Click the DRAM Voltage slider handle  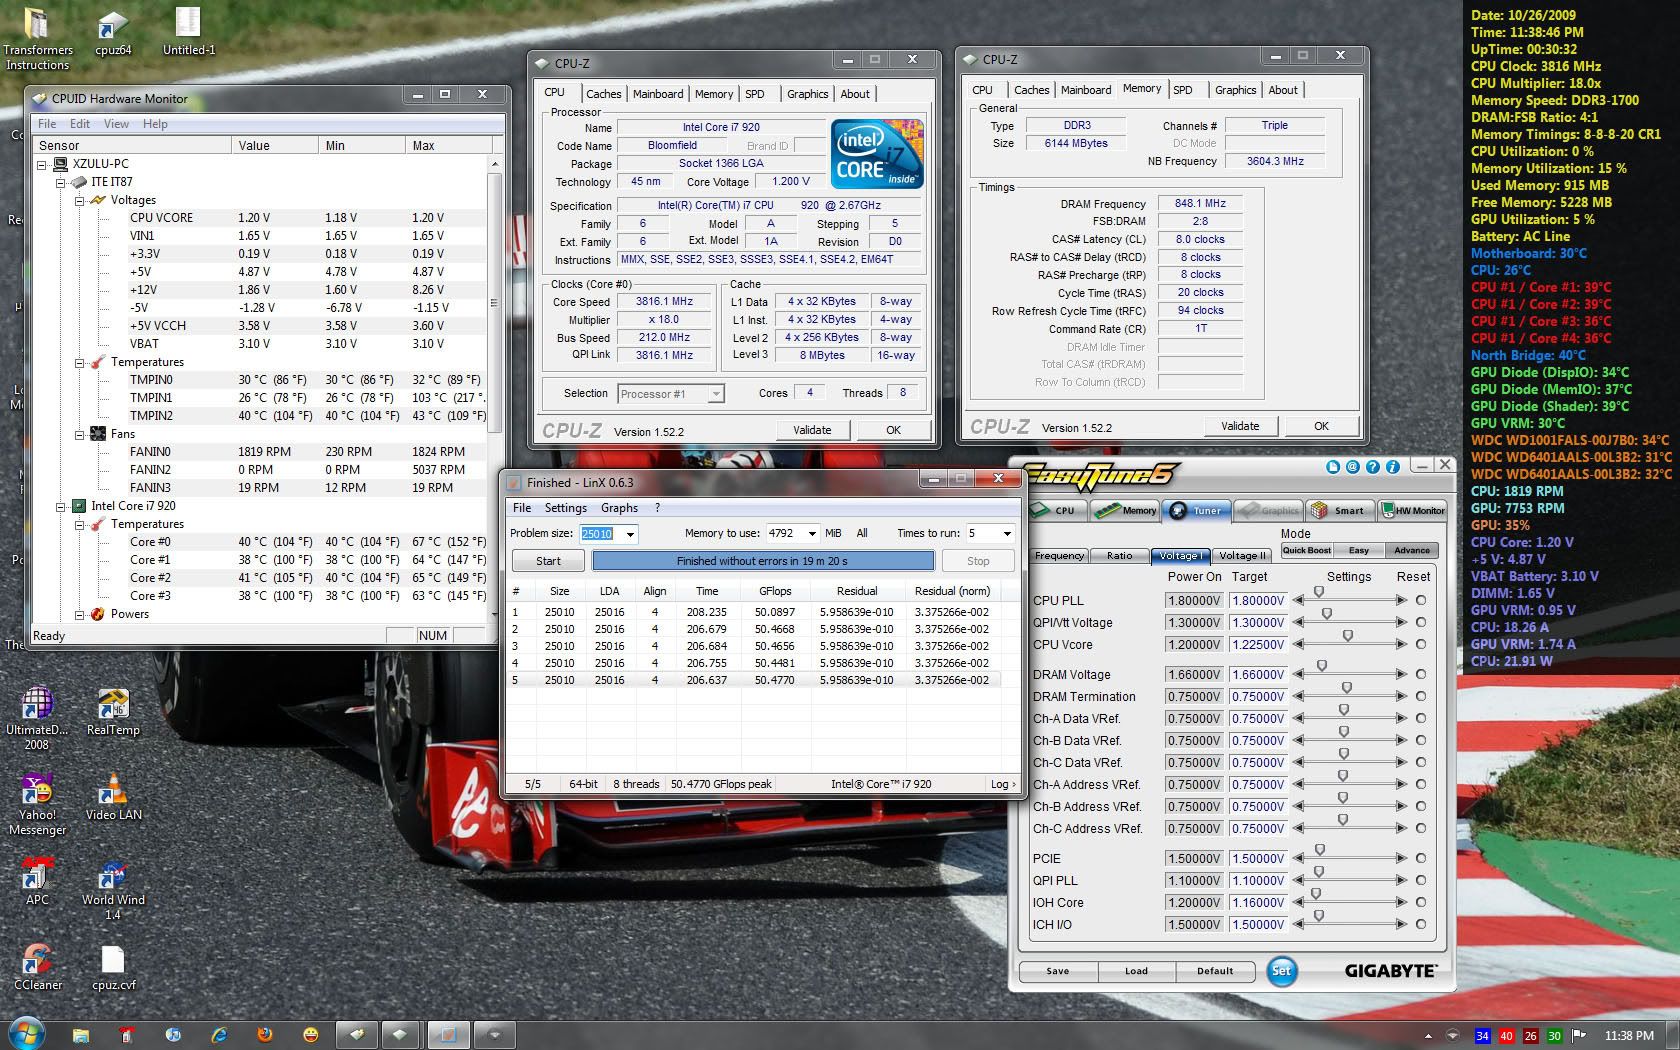click(x=1322, y=667)
